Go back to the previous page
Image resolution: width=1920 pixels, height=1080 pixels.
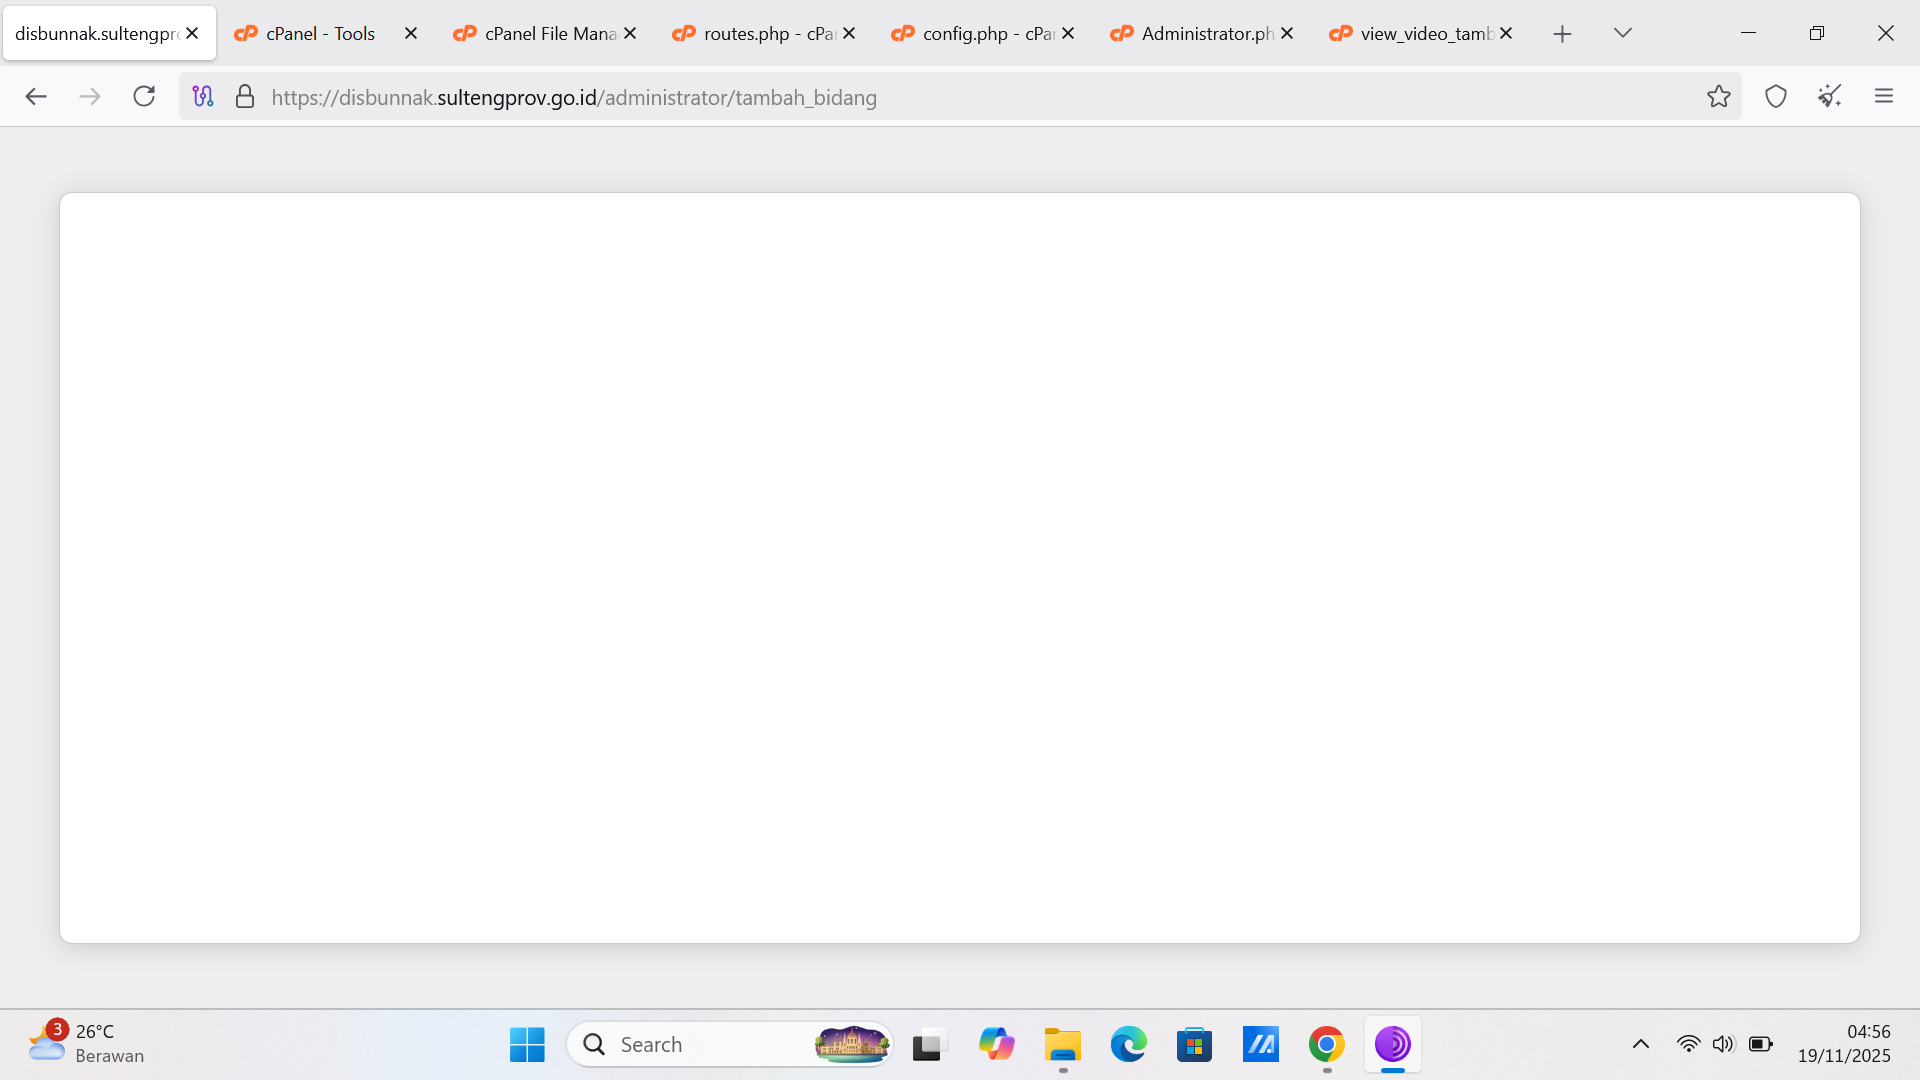tap(36, 96)
